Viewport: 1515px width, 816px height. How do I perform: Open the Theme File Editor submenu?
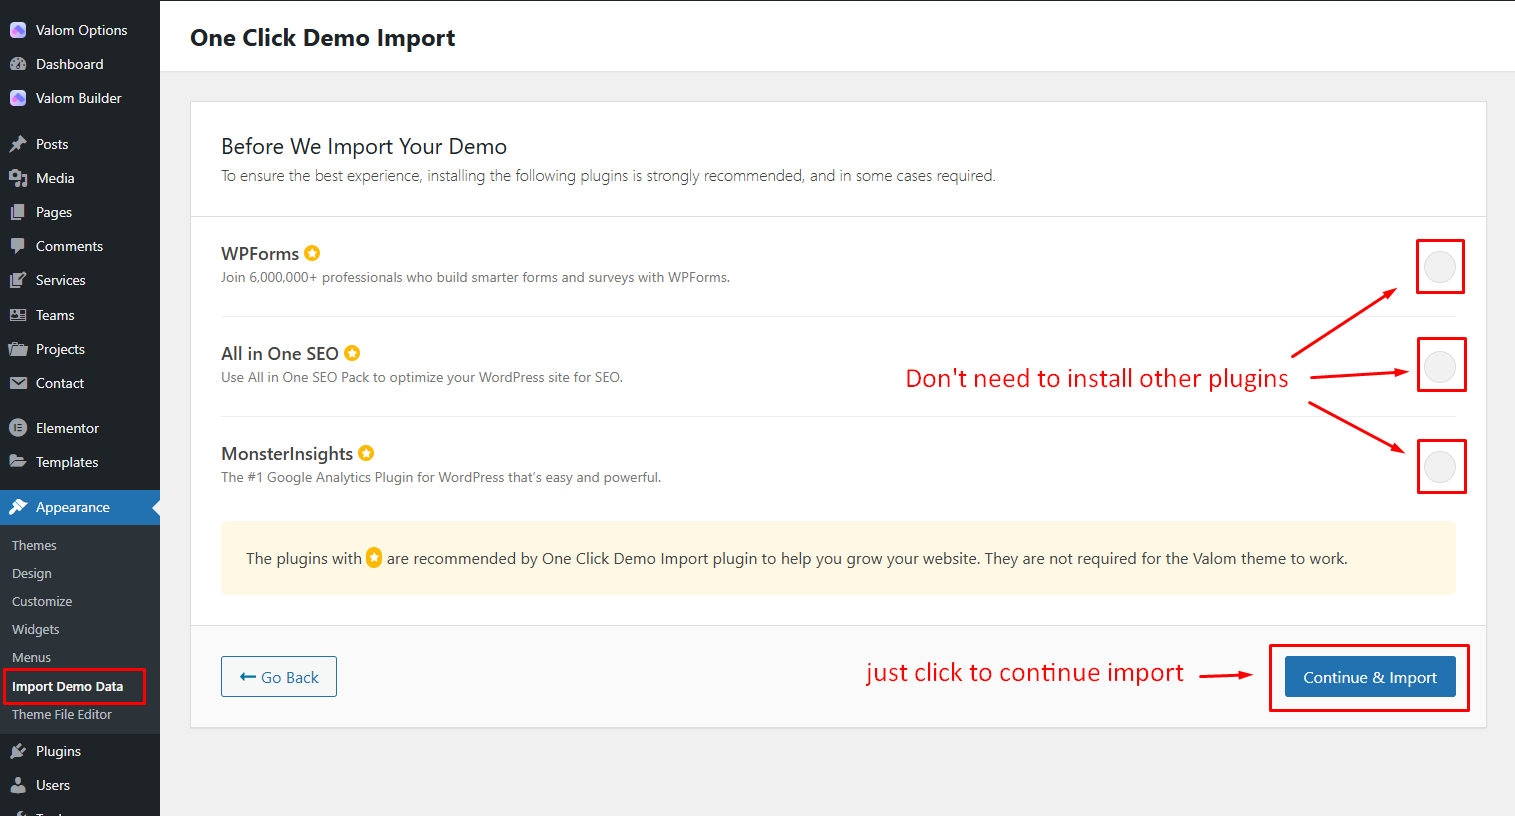(62, 714)
